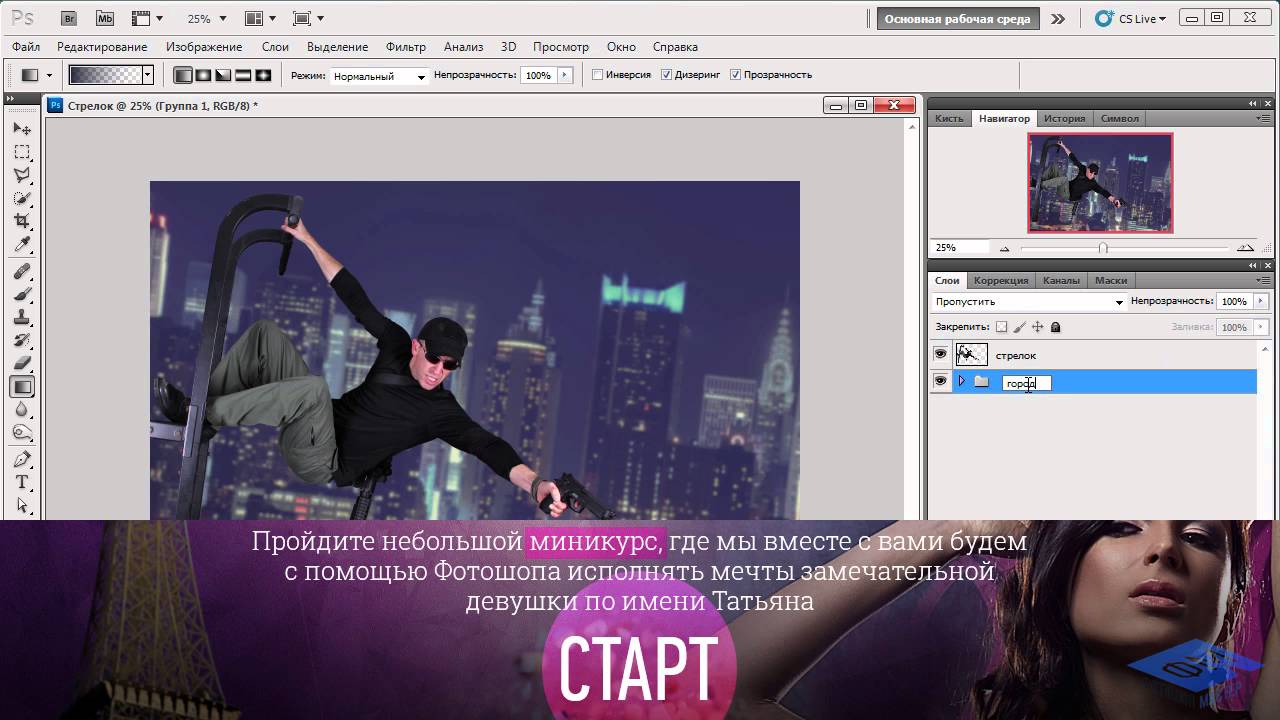
Task: Click the Lock image pixels brush icon
Action: [x=1020, y=327]
